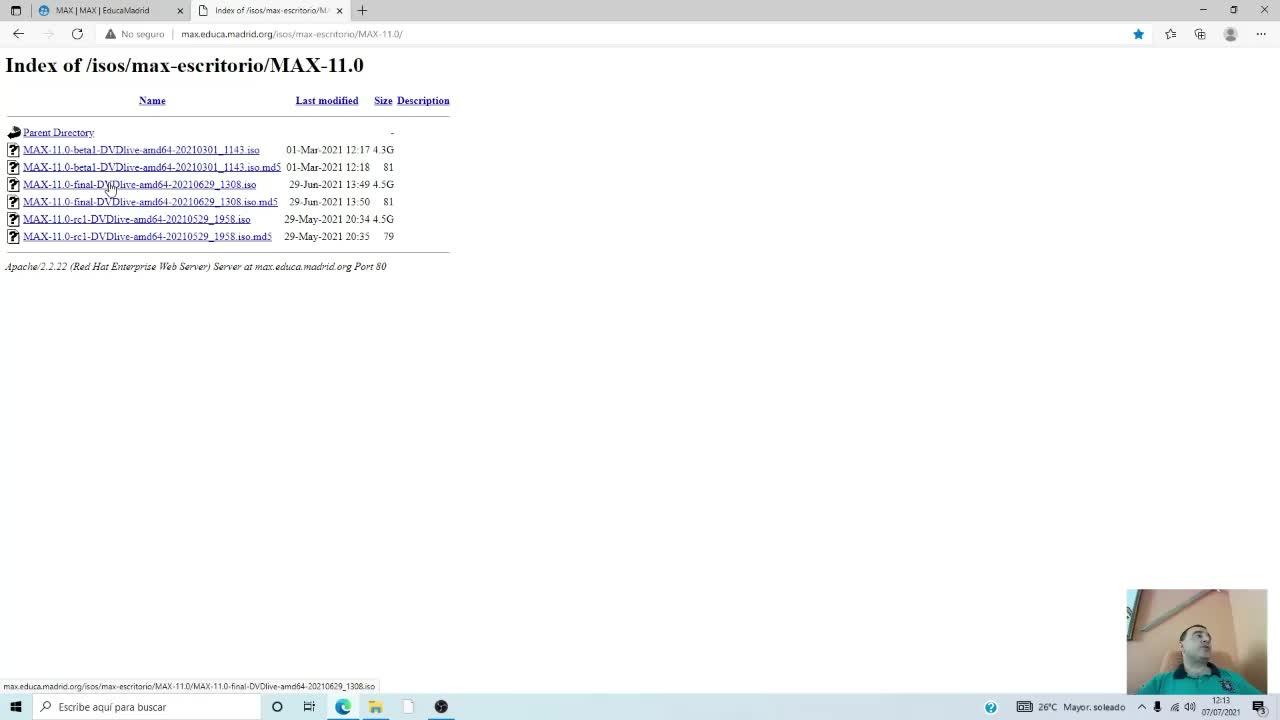Open the volume speaker icon
Viewport: 1280px width, 720px height.
click(1190, 707)
